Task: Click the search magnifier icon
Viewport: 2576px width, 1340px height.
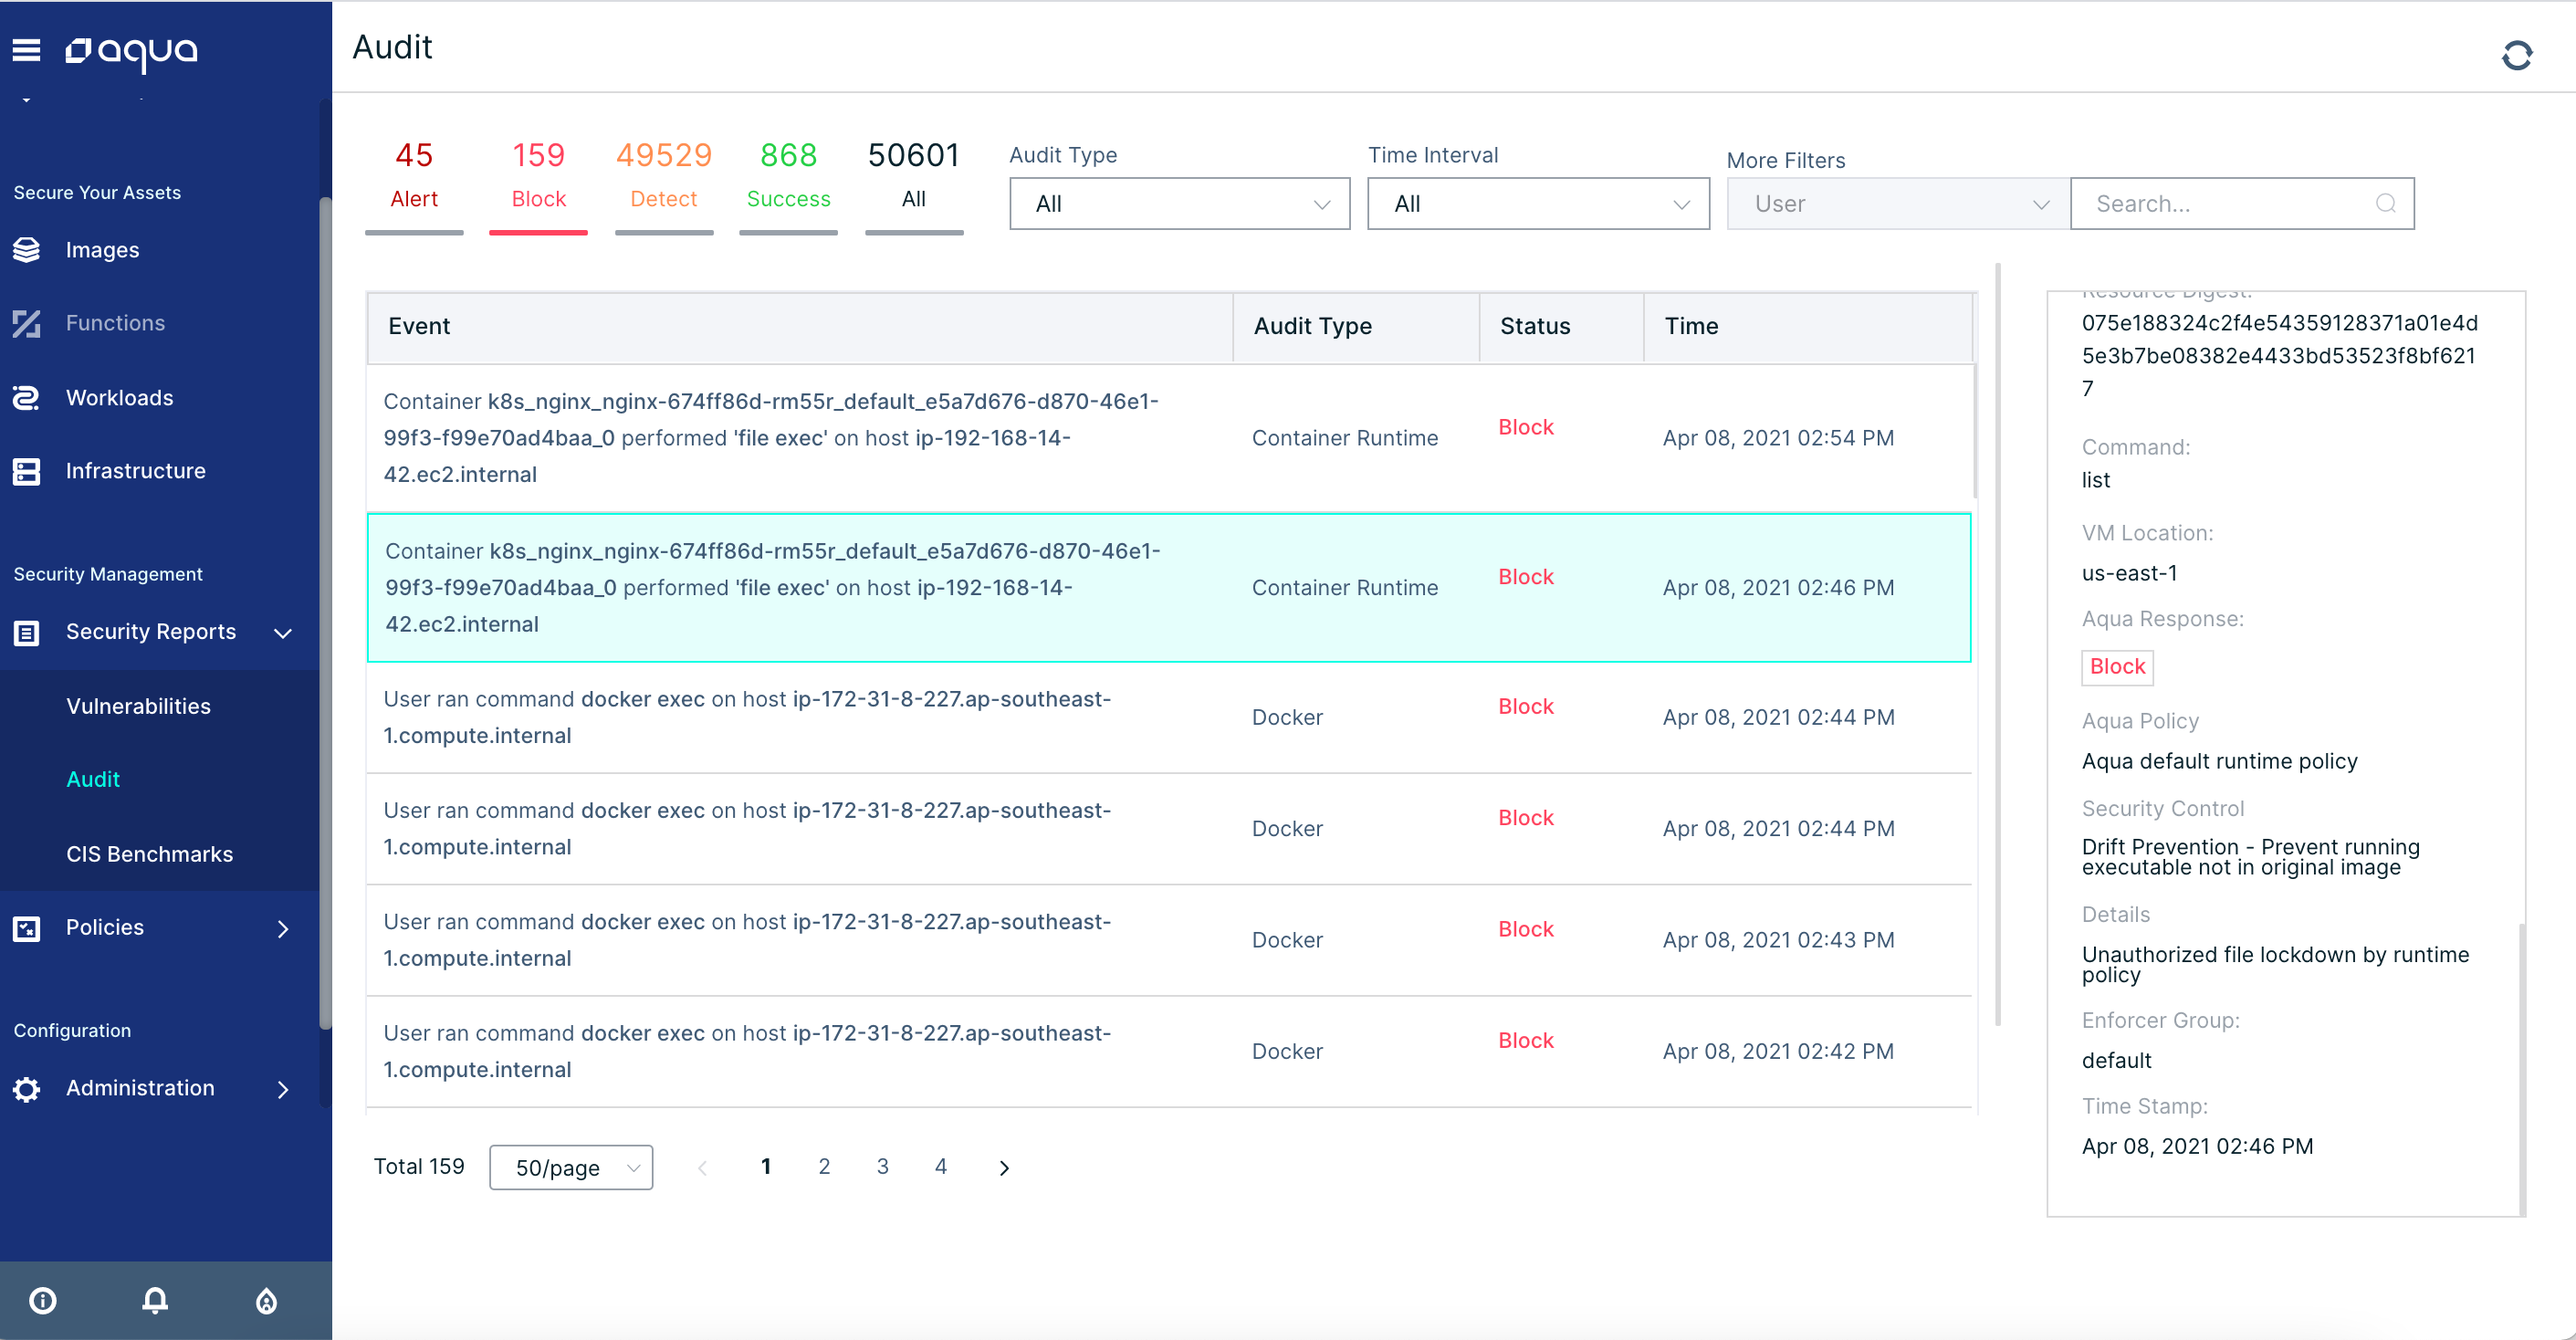Action: point(2386,203)
